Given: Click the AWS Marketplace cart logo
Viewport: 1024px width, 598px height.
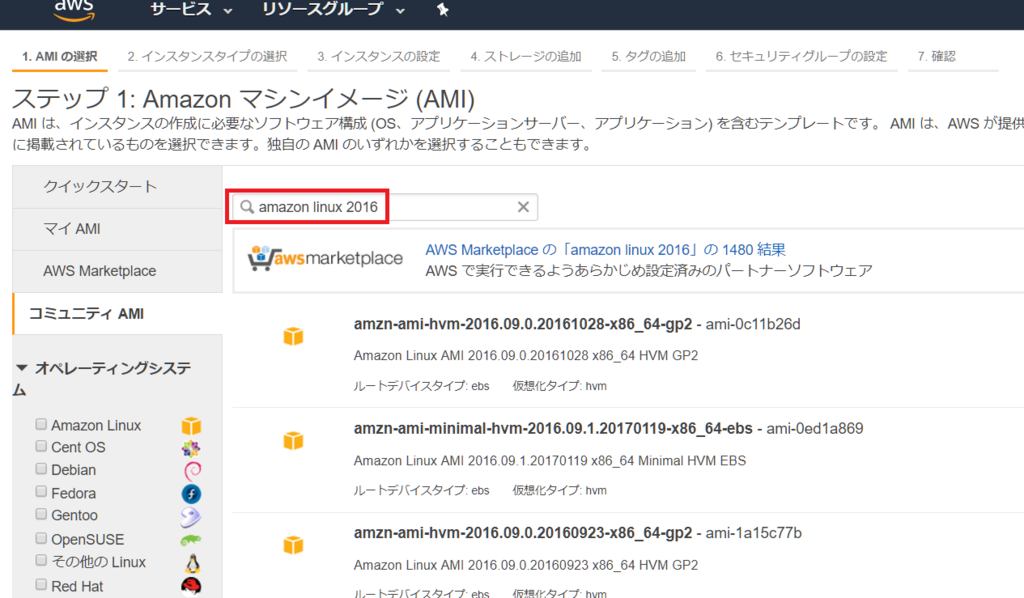Looking at the screenshot, I should click(325, 259).
